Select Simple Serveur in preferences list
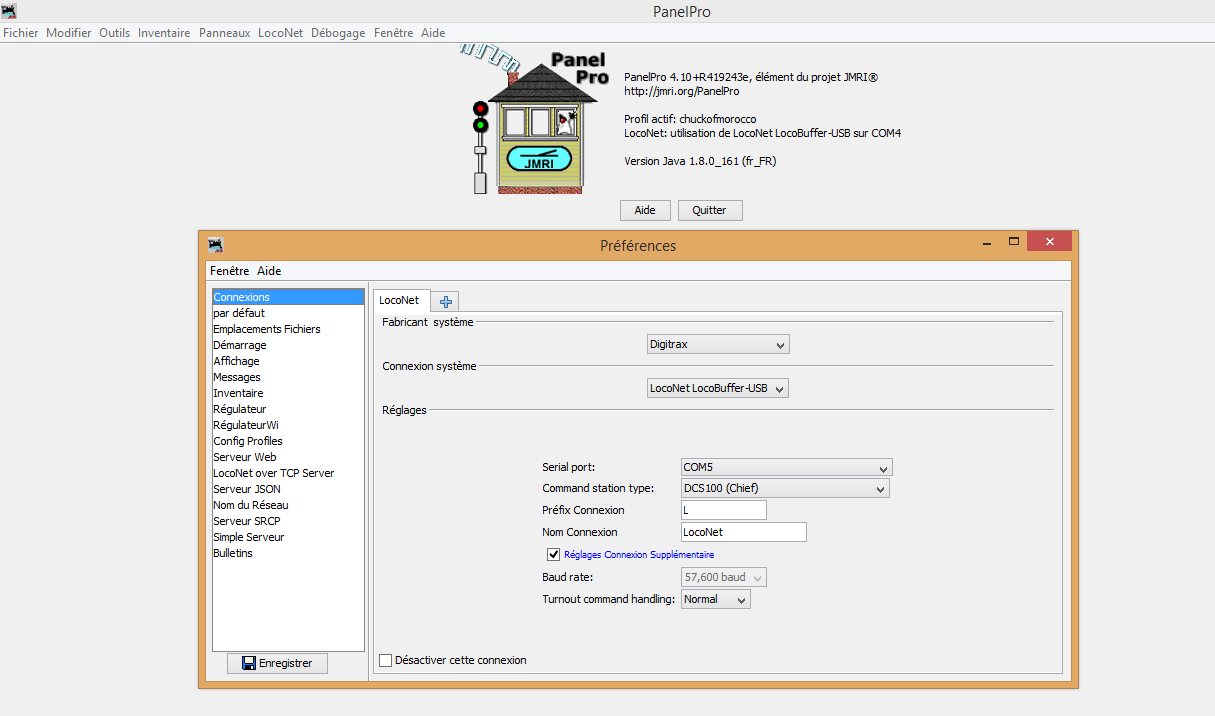The height and width of the screenshot is (716, 1215). pos(288,537)
